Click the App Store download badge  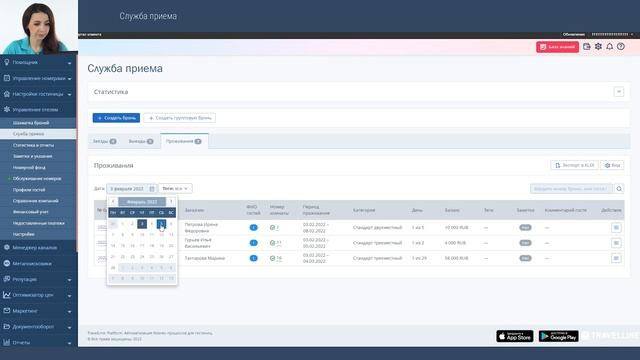click(x=515, y=336)
